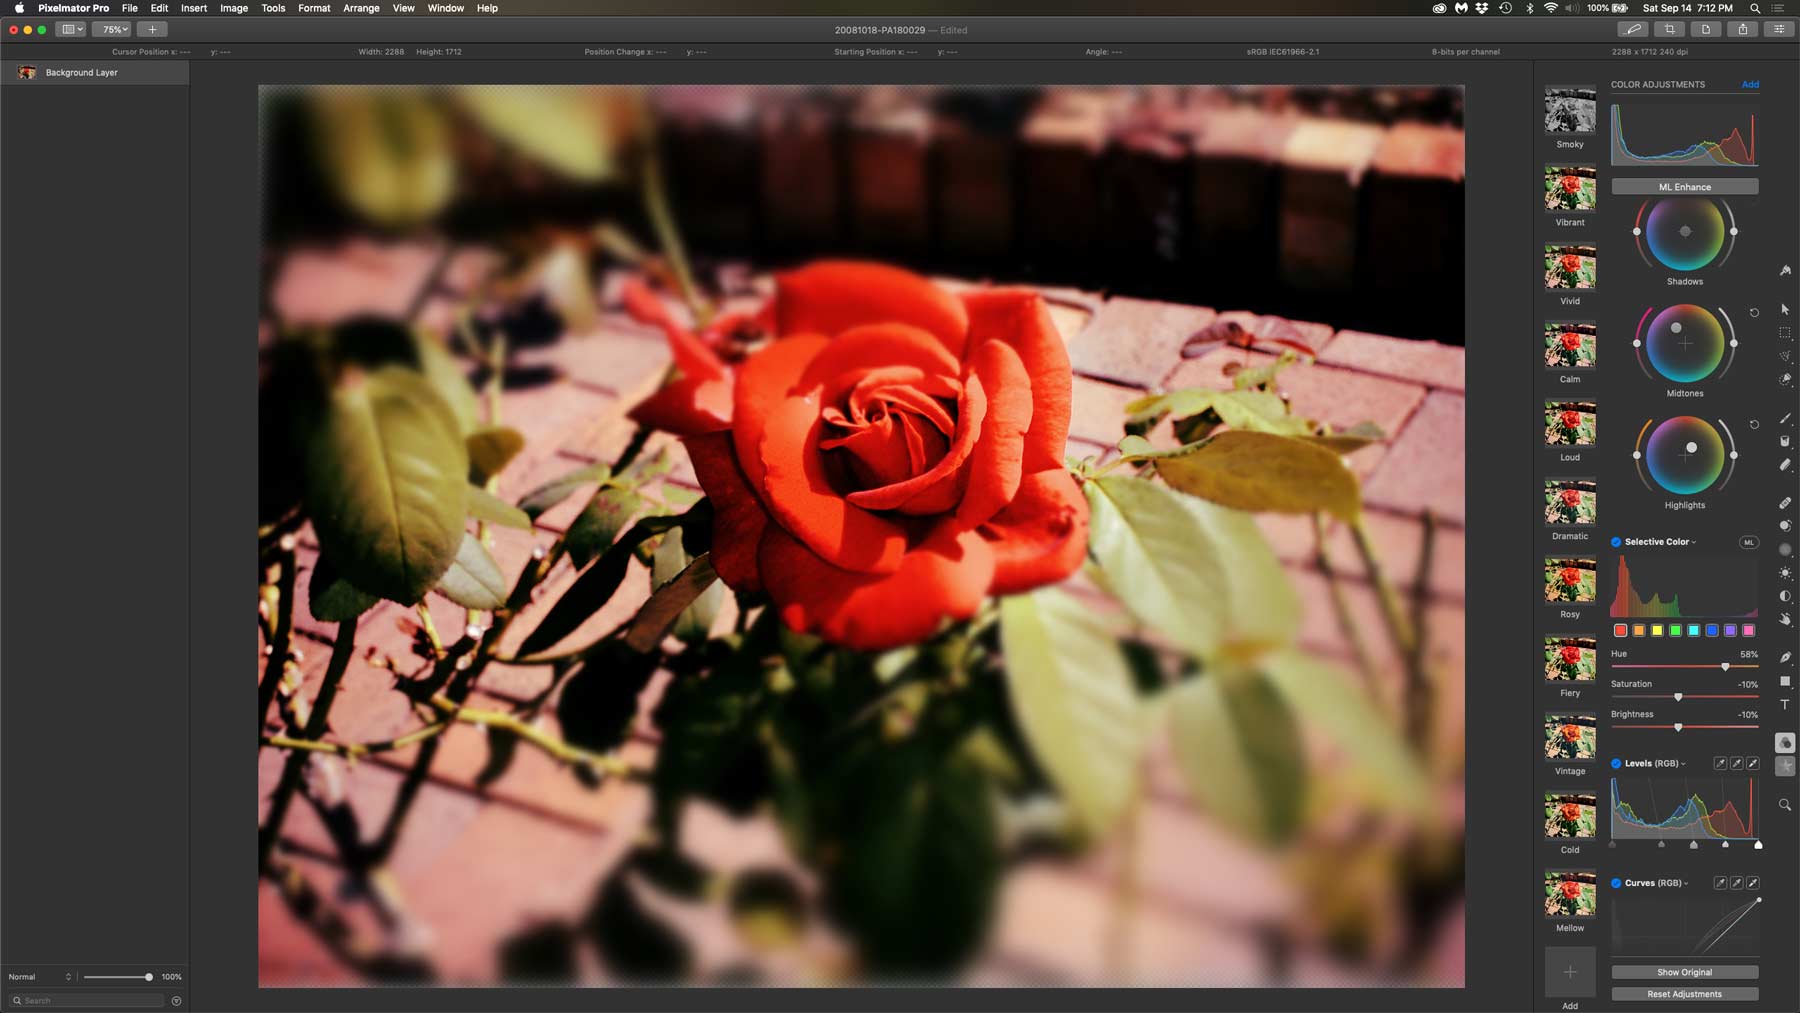Click the share icon in title bar
This screenshot has height=1013, width=1800.
tap(1743, 29)
